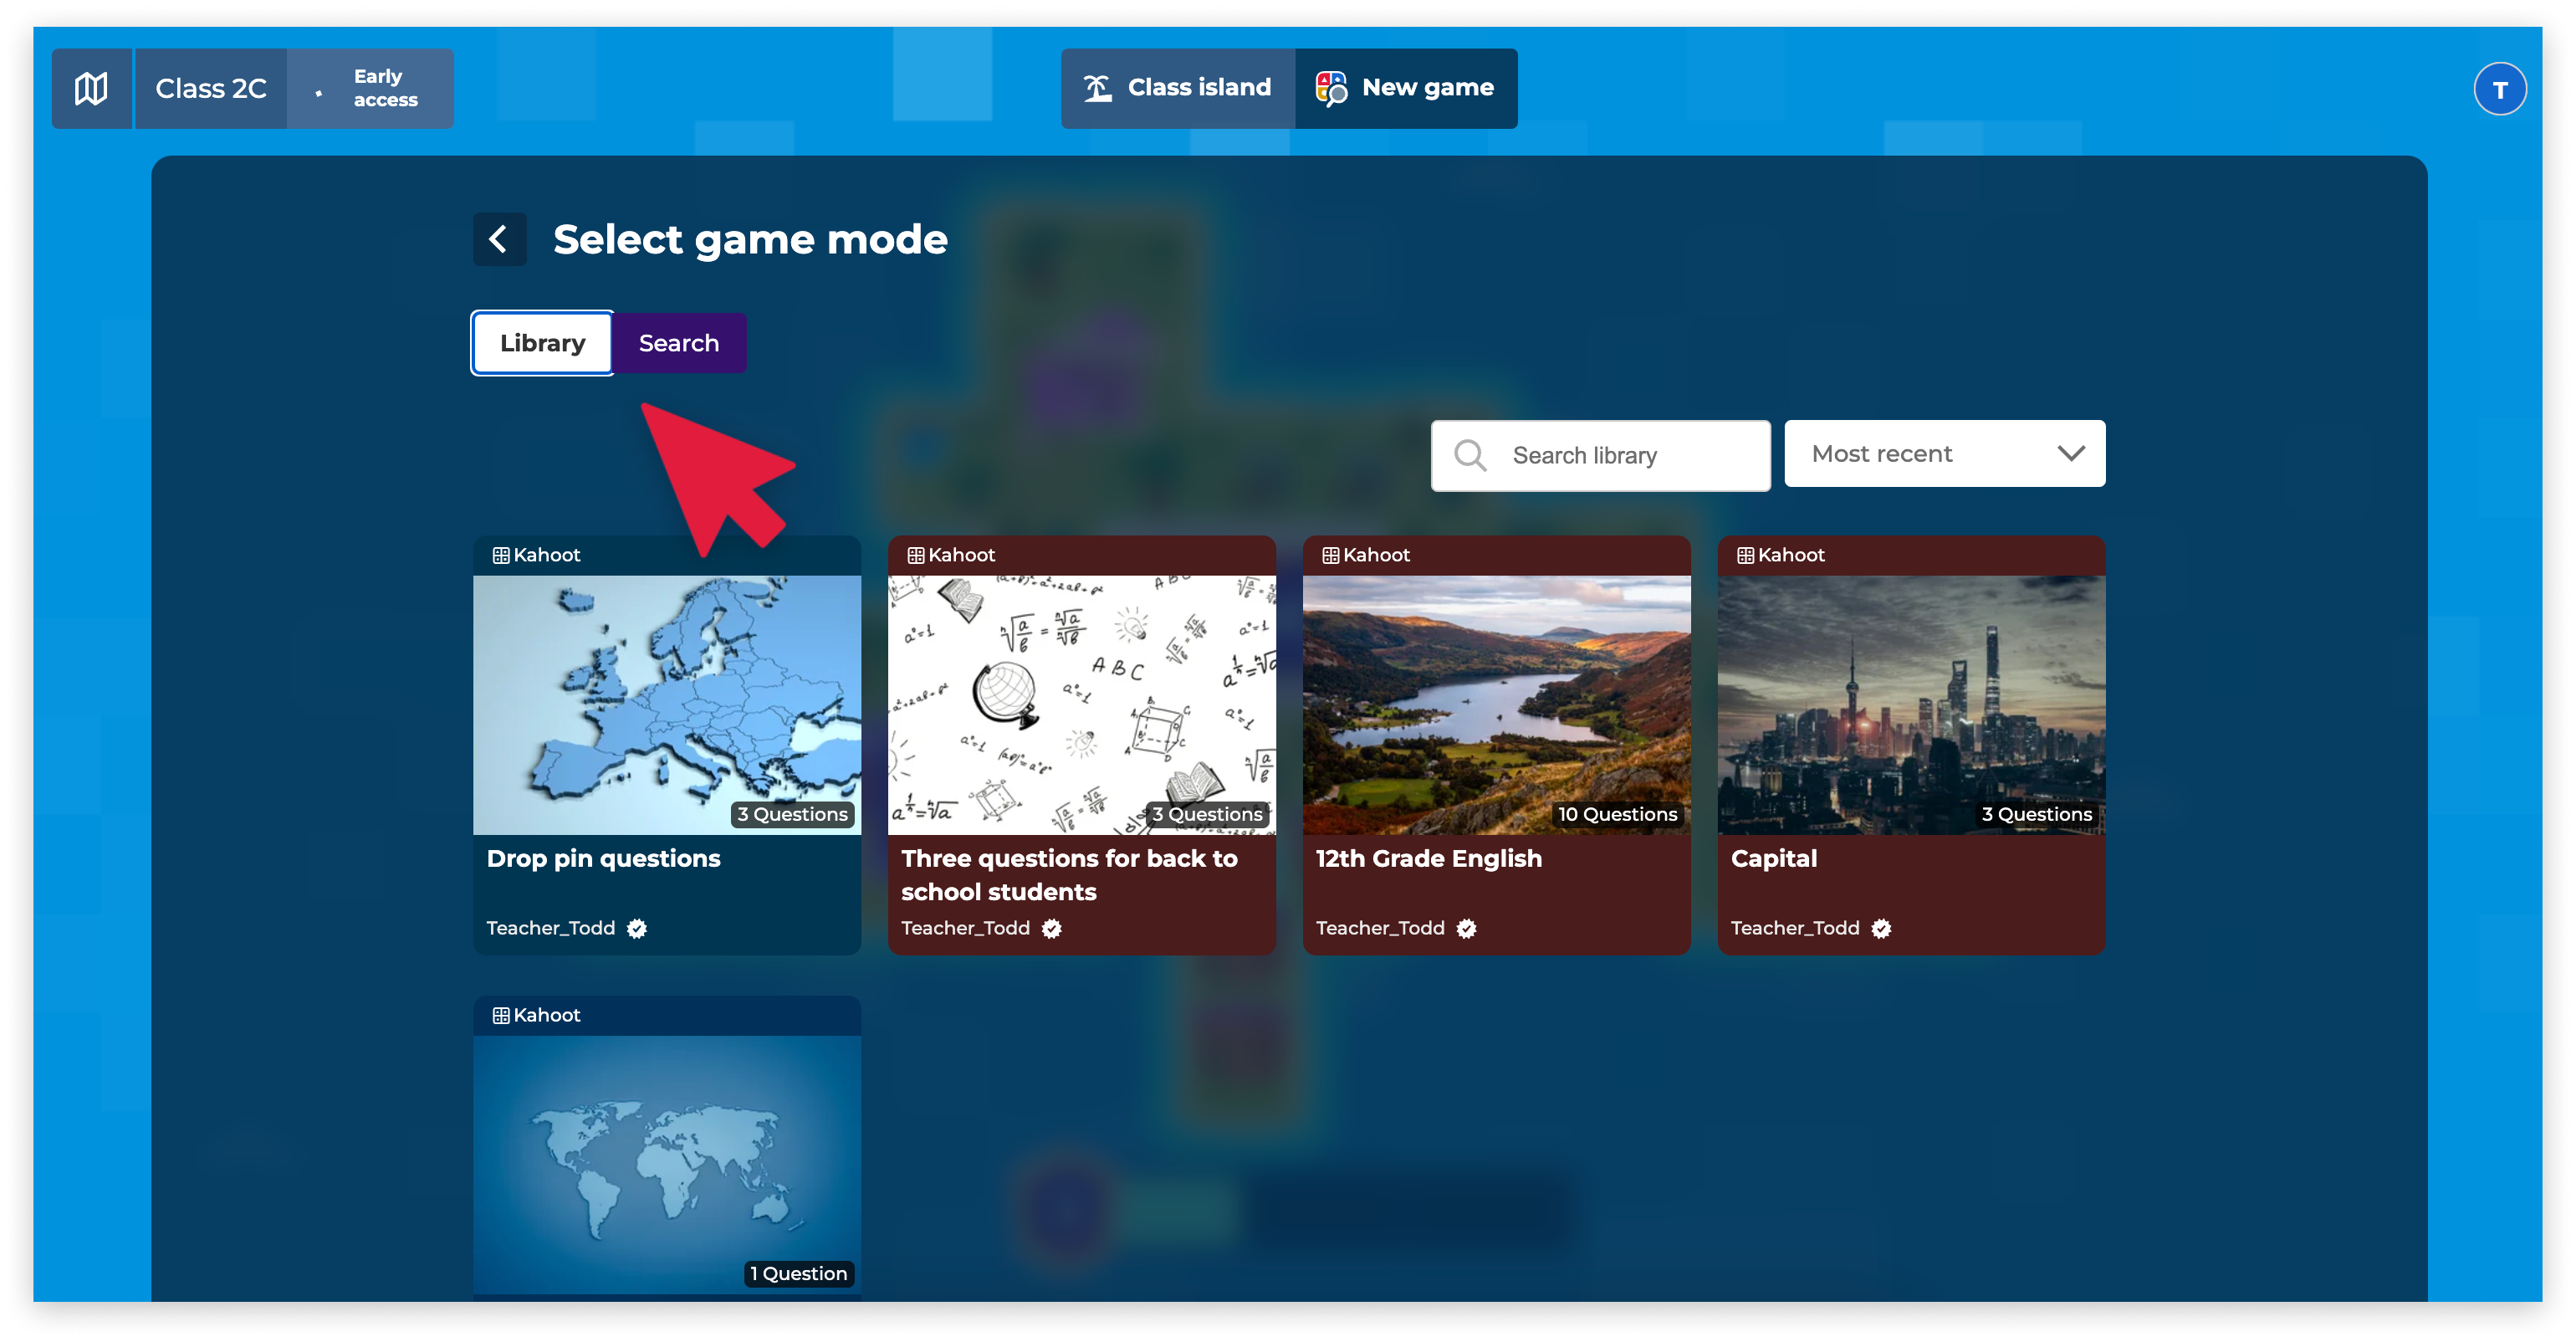
Task: Open the Class 2C selector
Action: point(211,89)
